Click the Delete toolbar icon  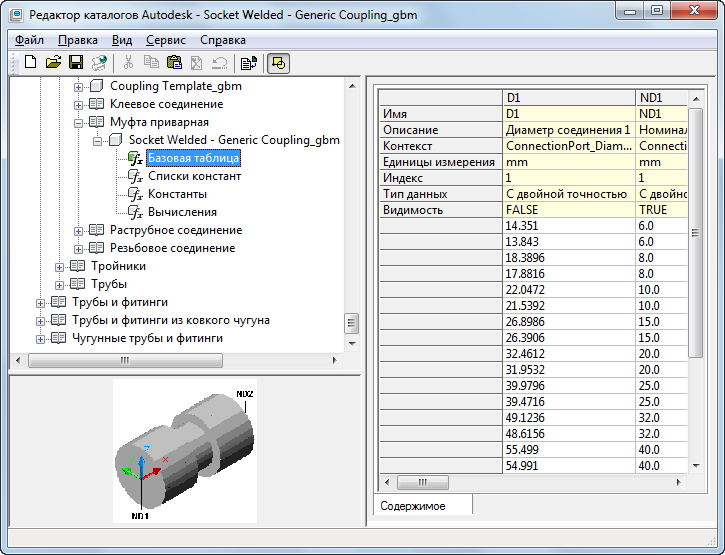[x=197, y=62]
